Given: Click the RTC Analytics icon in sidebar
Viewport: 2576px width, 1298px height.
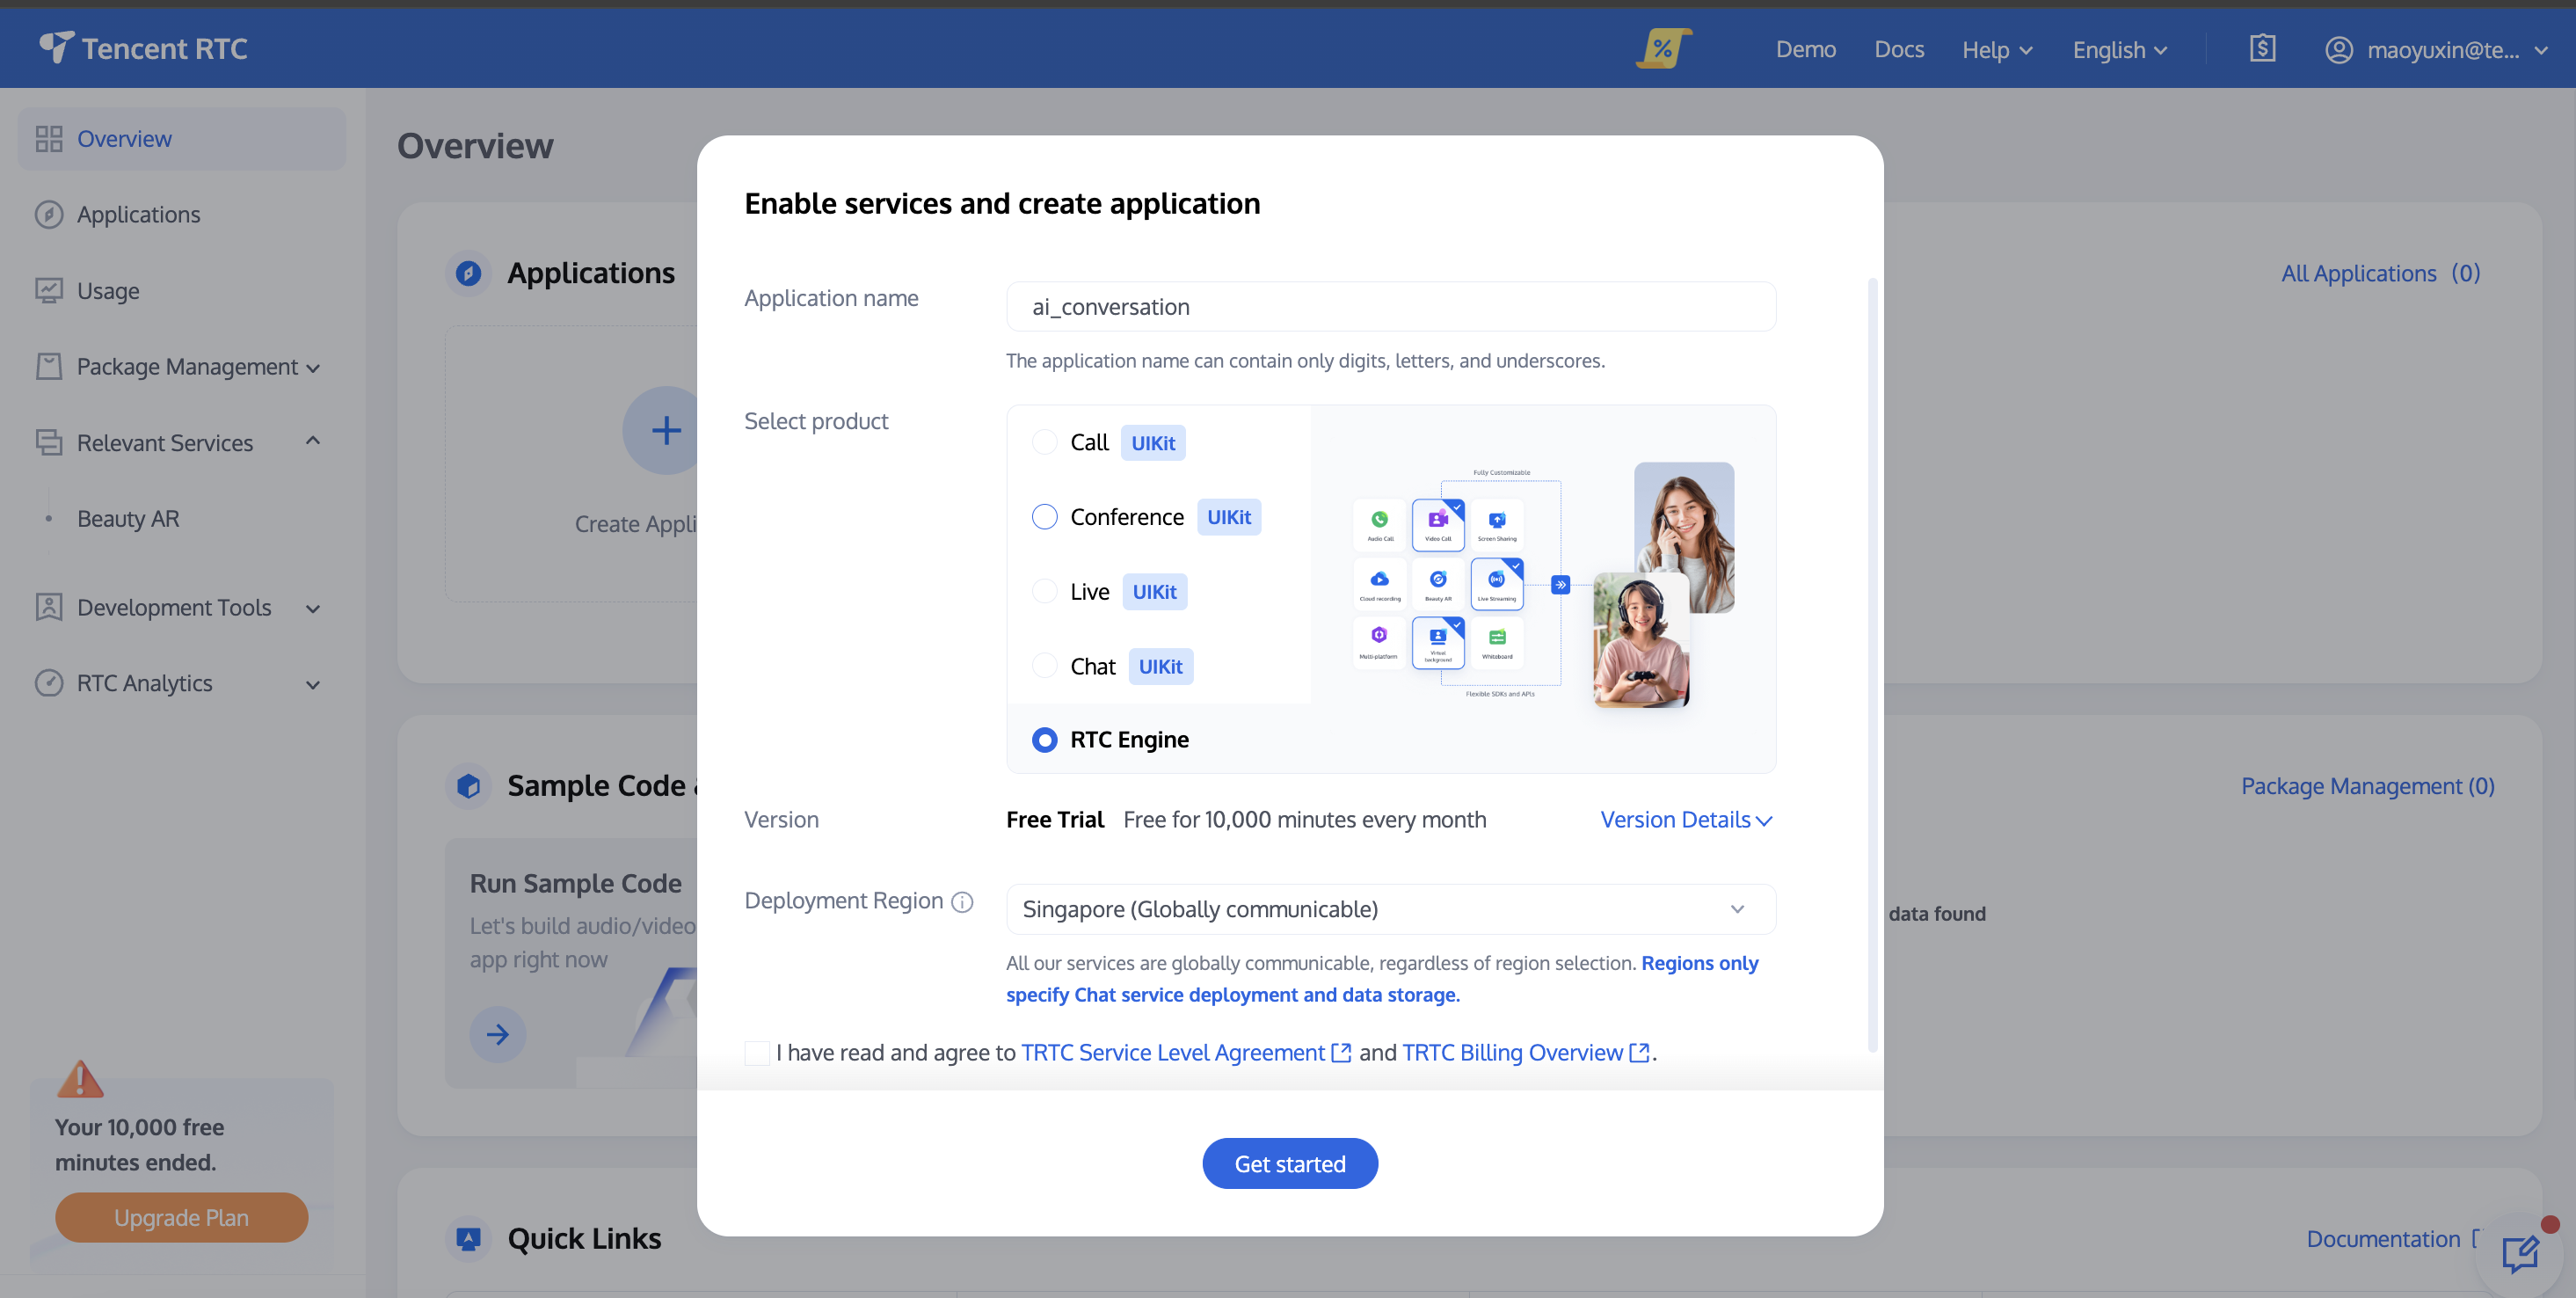Looking at the screenshot, I should [49, 683].
